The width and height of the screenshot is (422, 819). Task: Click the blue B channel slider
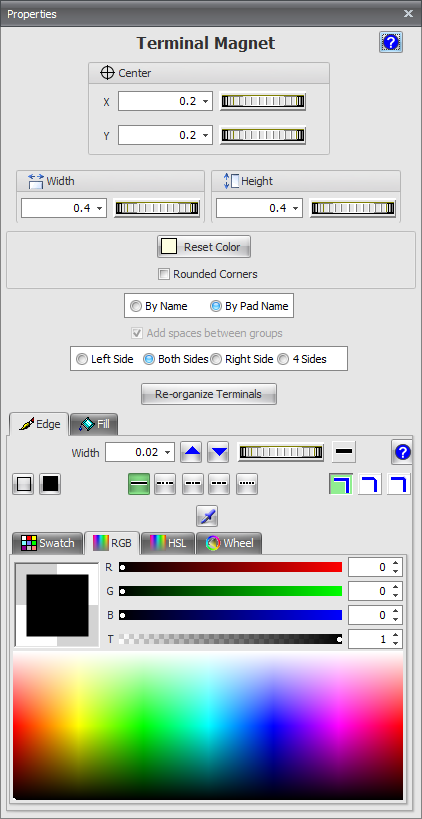coord(230,615)
